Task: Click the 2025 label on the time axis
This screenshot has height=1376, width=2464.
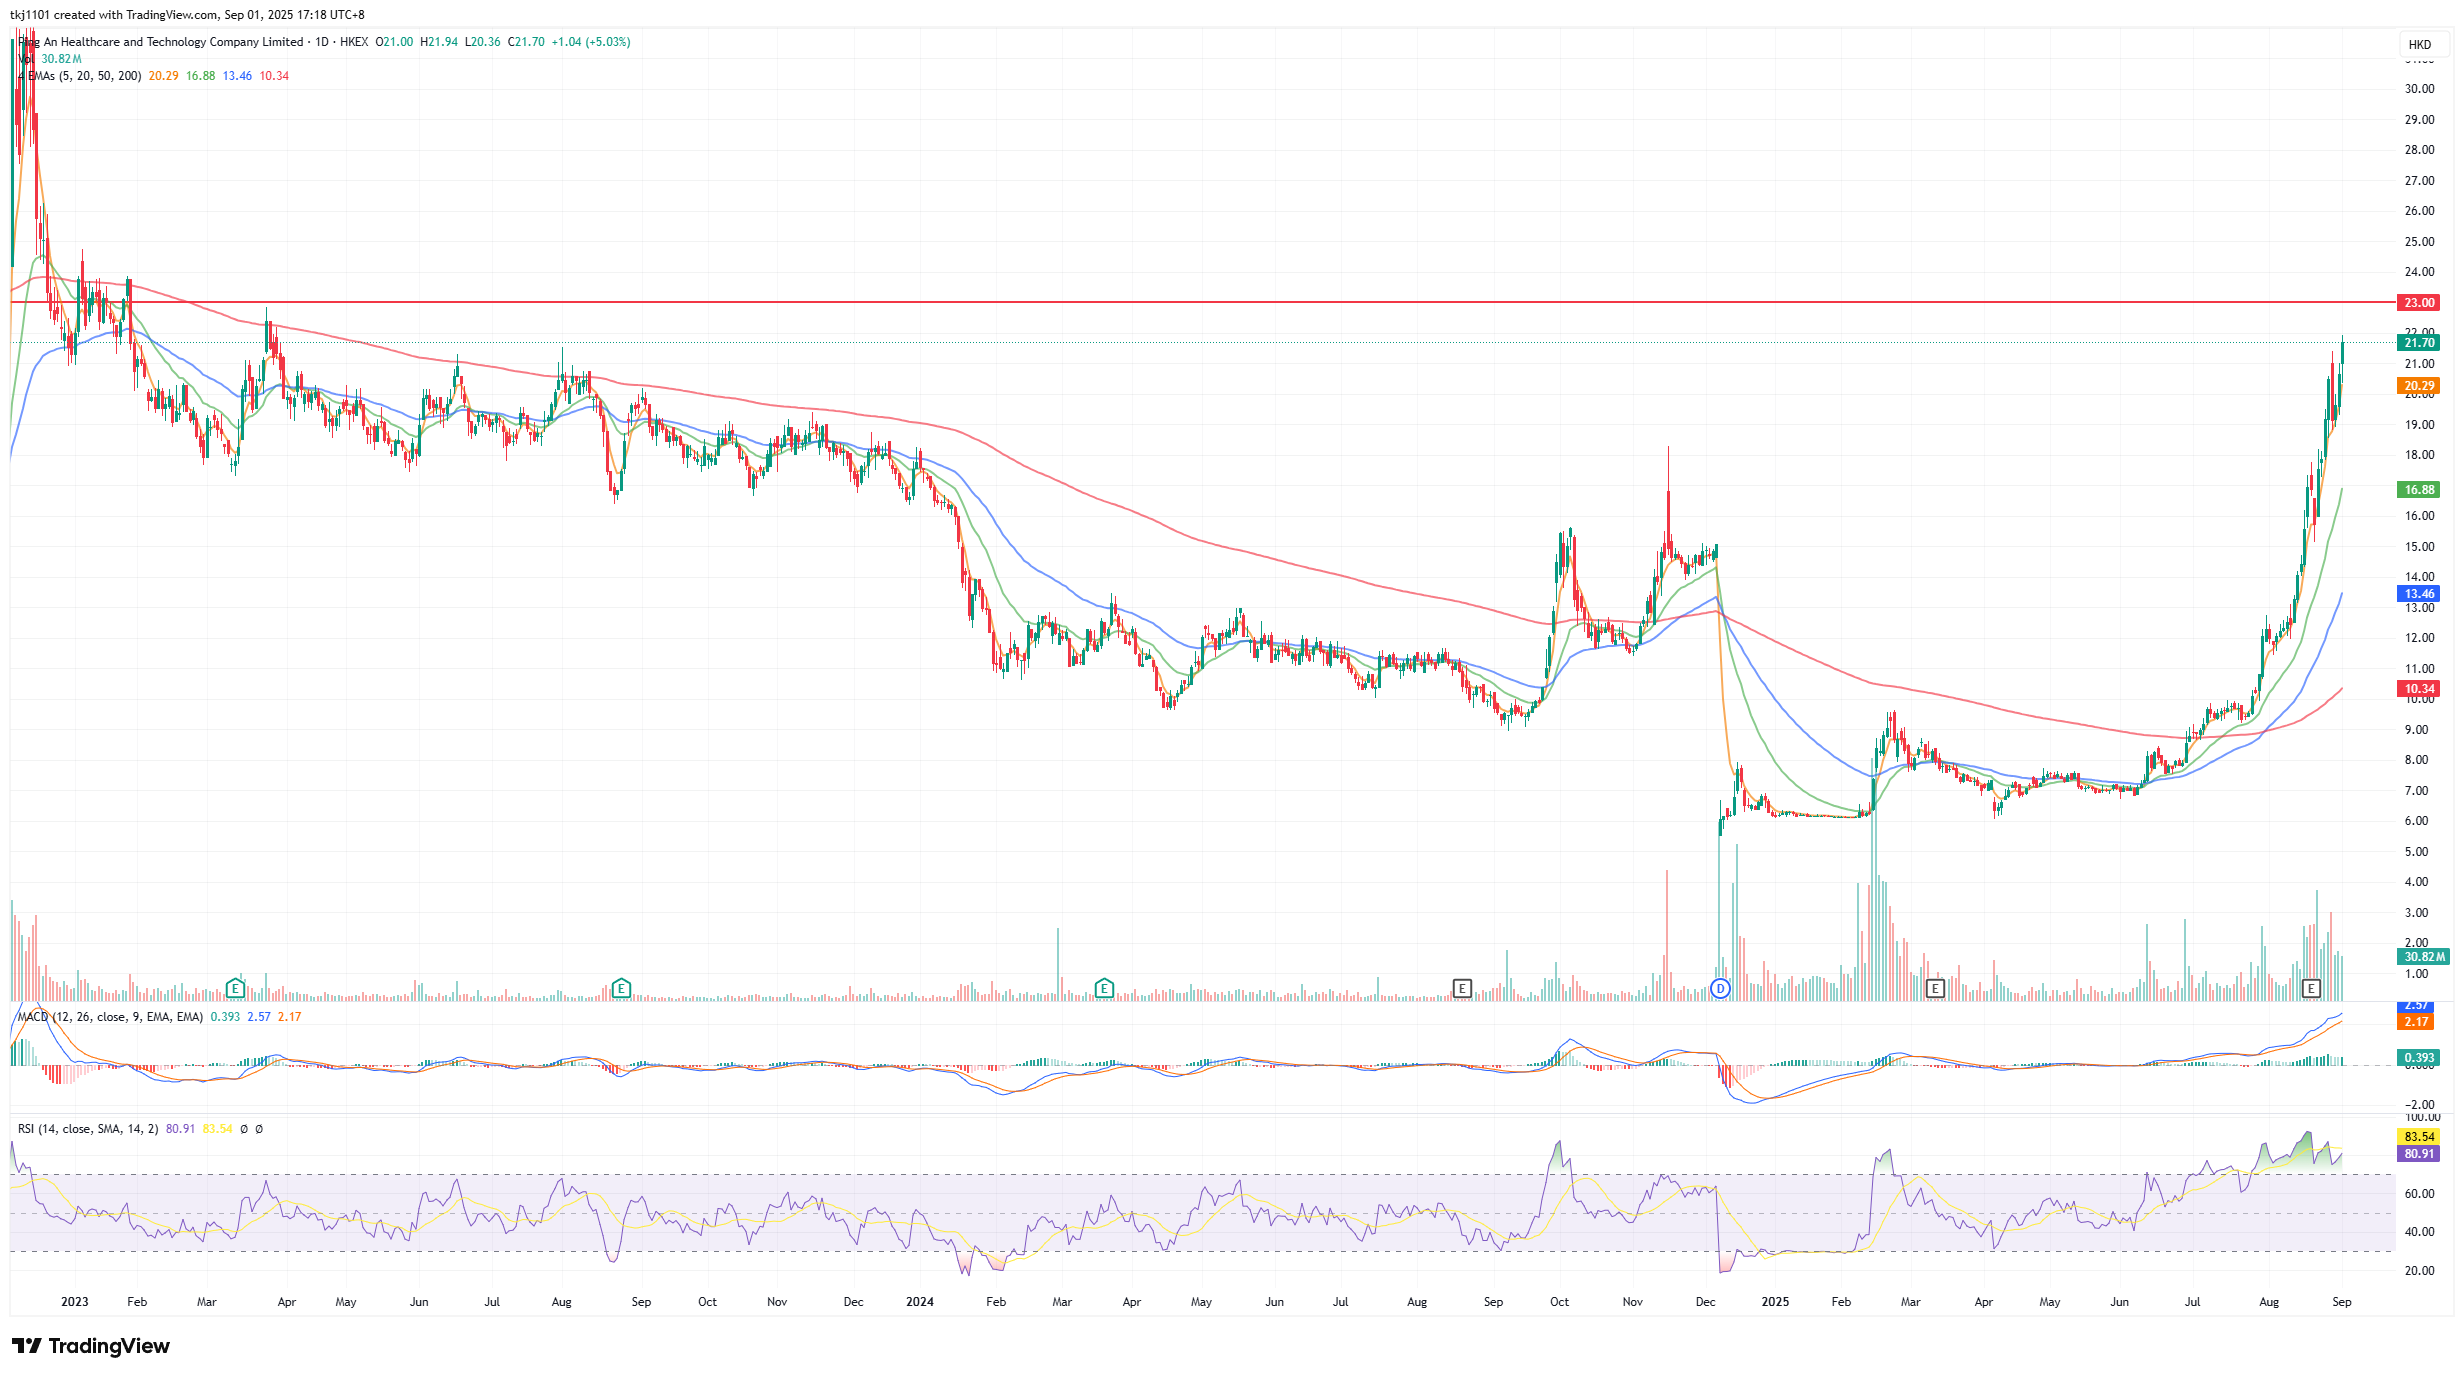Action: tap(1775, 1302)
